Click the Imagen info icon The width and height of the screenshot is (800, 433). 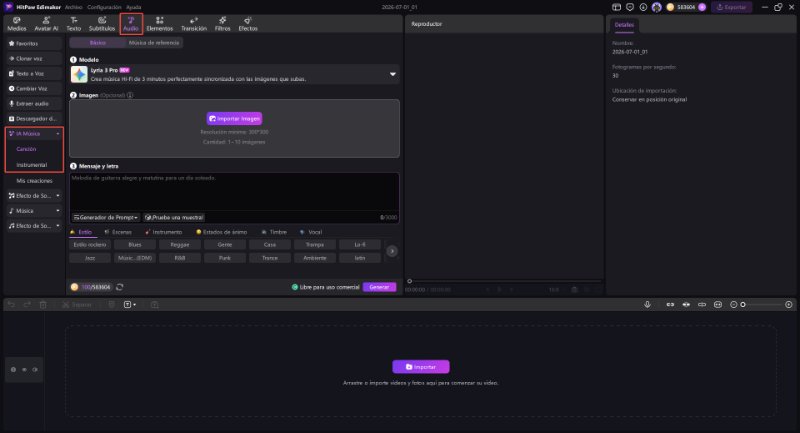click(130, 95)
